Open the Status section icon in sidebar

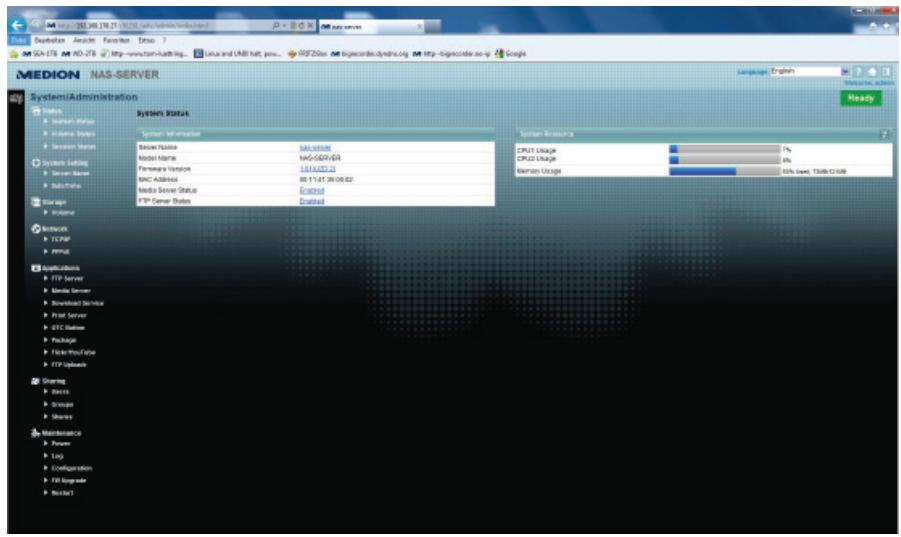36,111
